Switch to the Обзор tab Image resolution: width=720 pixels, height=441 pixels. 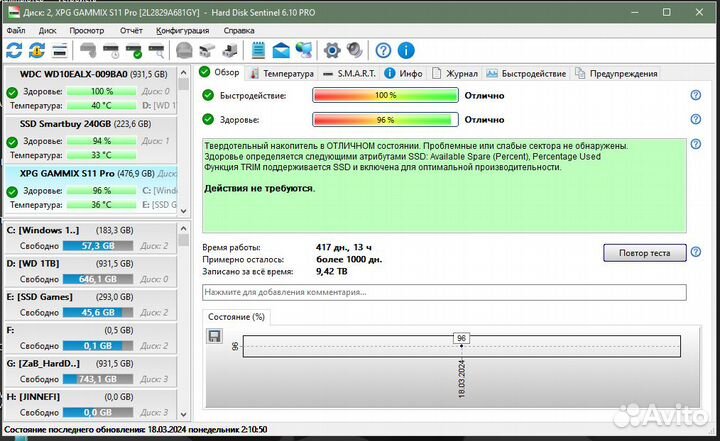tap(219, 73)
